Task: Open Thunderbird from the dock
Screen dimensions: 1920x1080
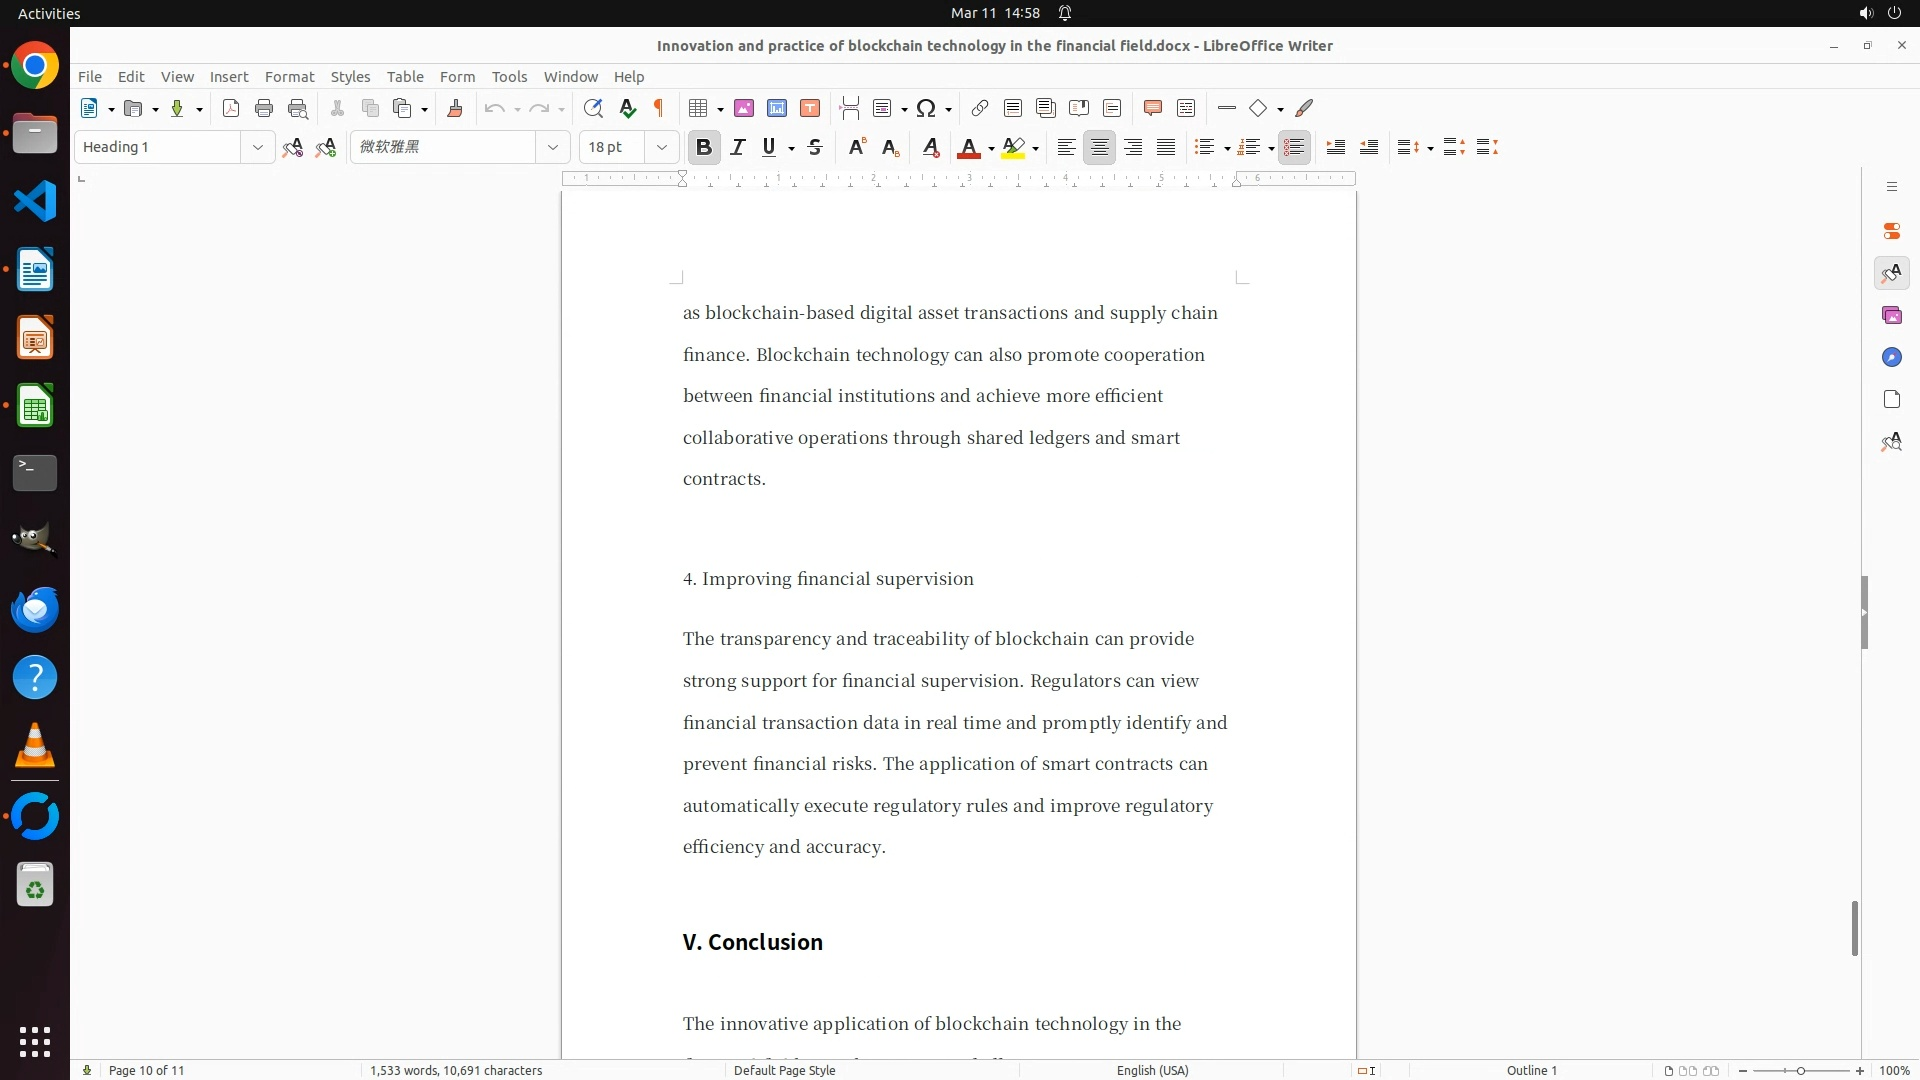Action: click(x=35, y=609)
